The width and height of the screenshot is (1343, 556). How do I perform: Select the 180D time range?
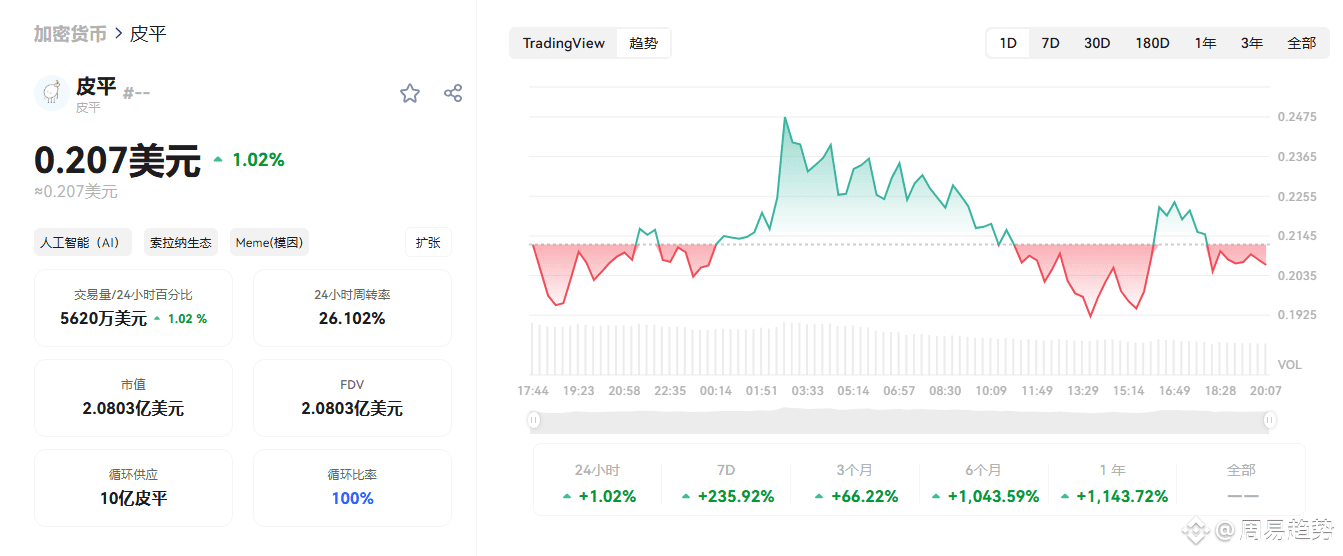pos(1152,43)
